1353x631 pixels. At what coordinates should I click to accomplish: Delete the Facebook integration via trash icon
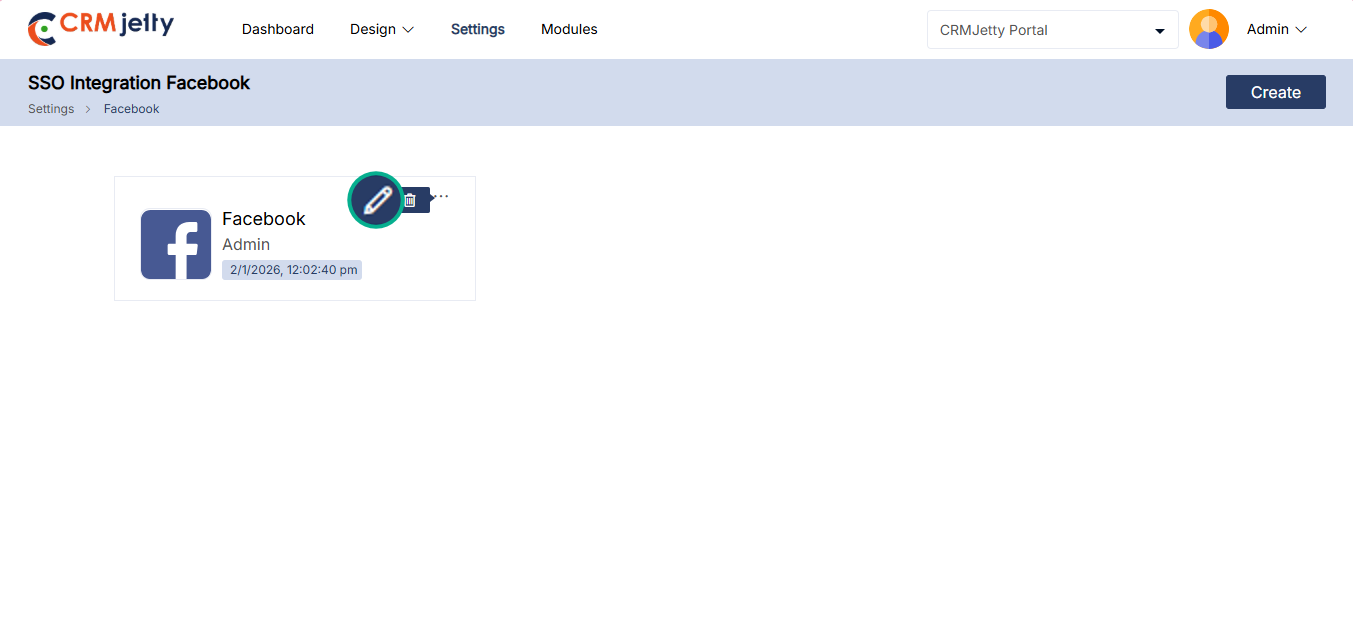[x=410, y=200]
